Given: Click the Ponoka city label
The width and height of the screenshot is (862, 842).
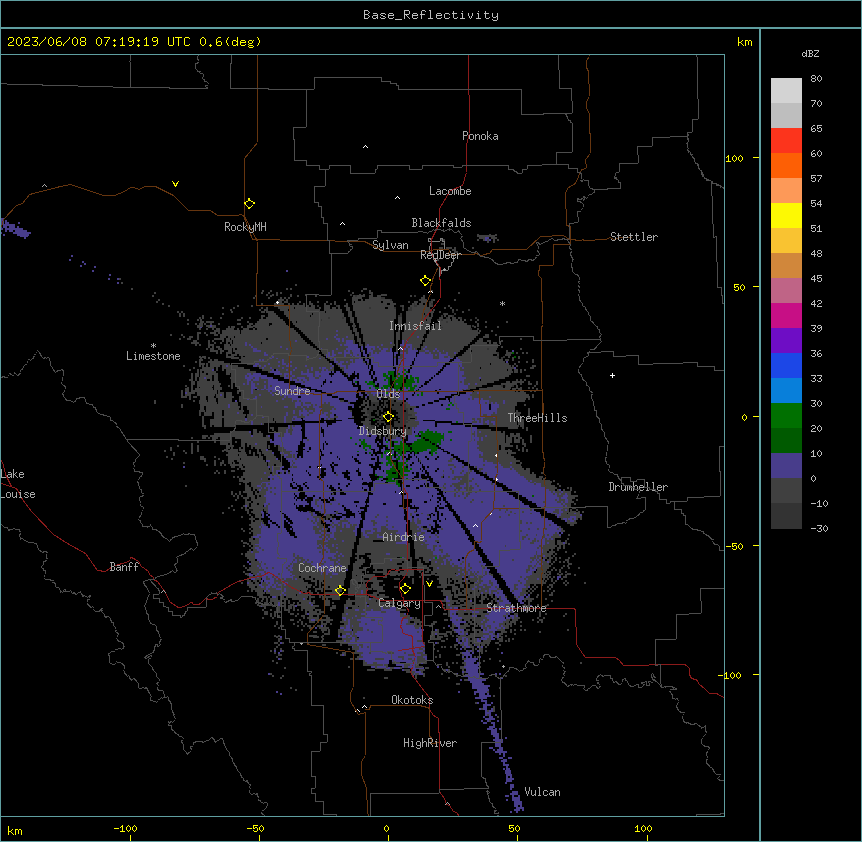Looking at the screenshot, I should [480, 136].
